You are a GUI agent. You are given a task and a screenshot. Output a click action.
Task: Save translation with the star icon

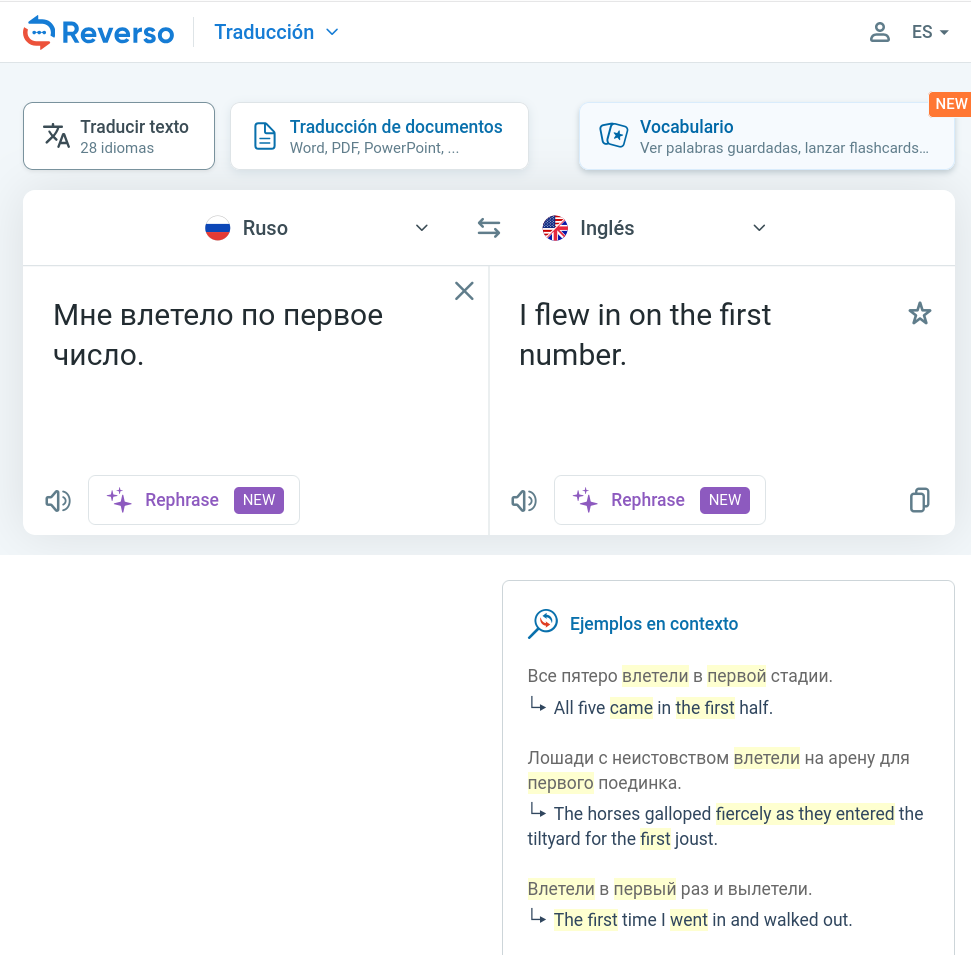pos(919,315)
